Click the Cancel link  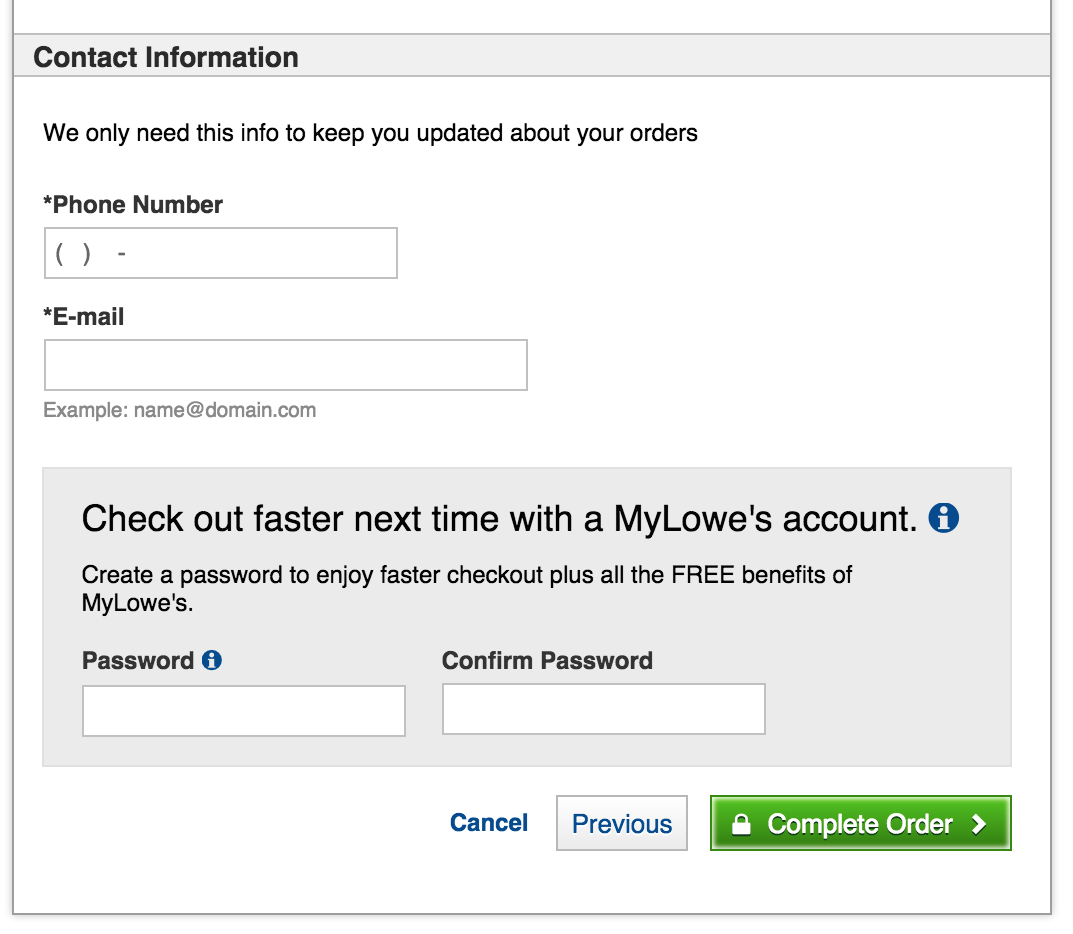coord(489,822)
